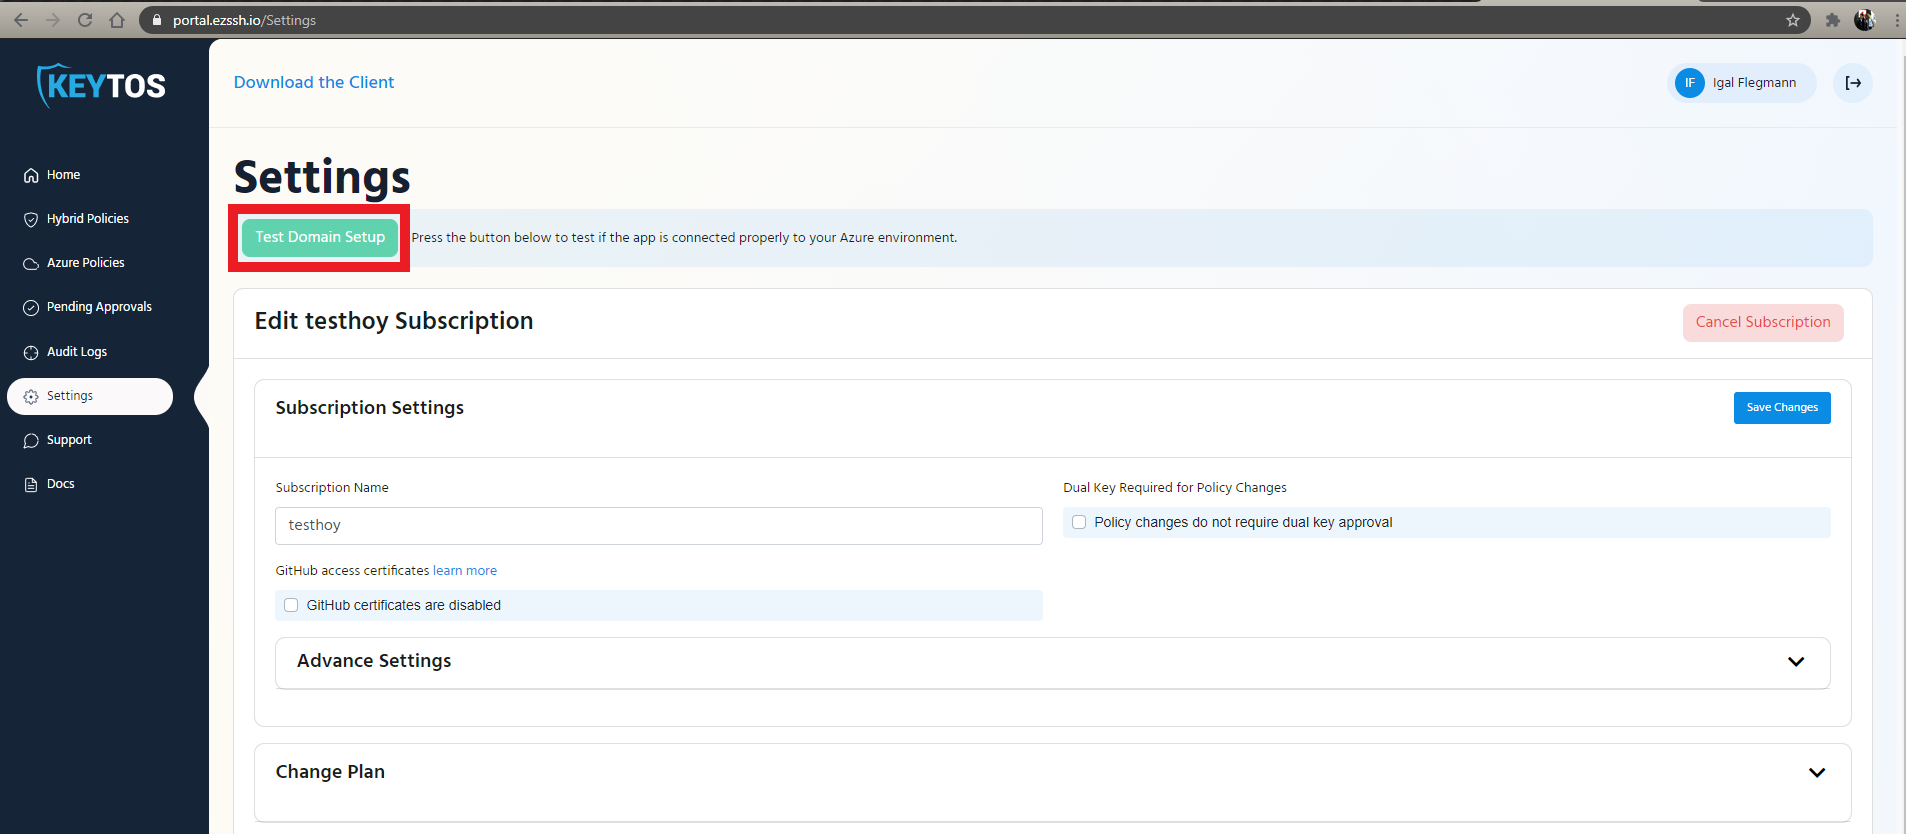Image resolution: width=1906 pixels, height=834 pixels.
Task: Click the Cancel Subscription button
Action: pos(1762,322)
